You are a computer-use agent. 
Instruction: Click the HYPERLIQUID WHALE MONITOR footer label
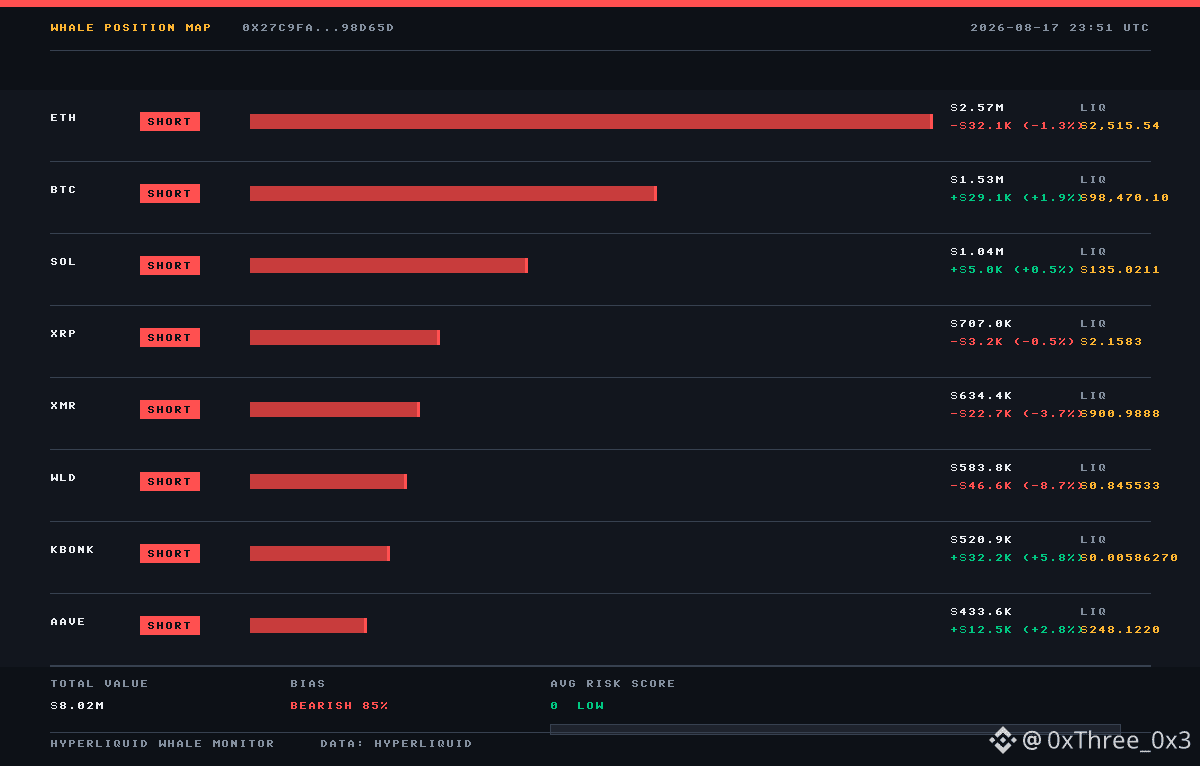tap(162, 744)
